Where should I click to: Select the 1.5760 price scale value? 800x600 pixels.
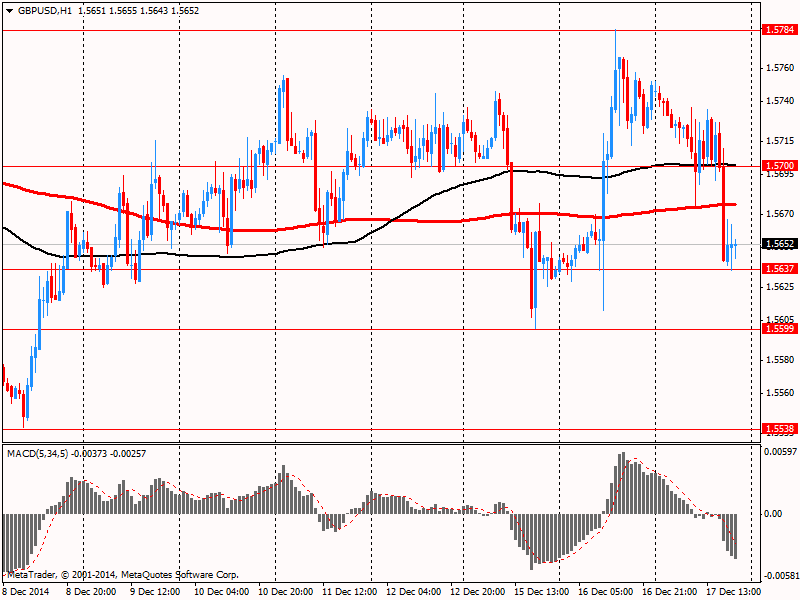(x=781, y=68)
